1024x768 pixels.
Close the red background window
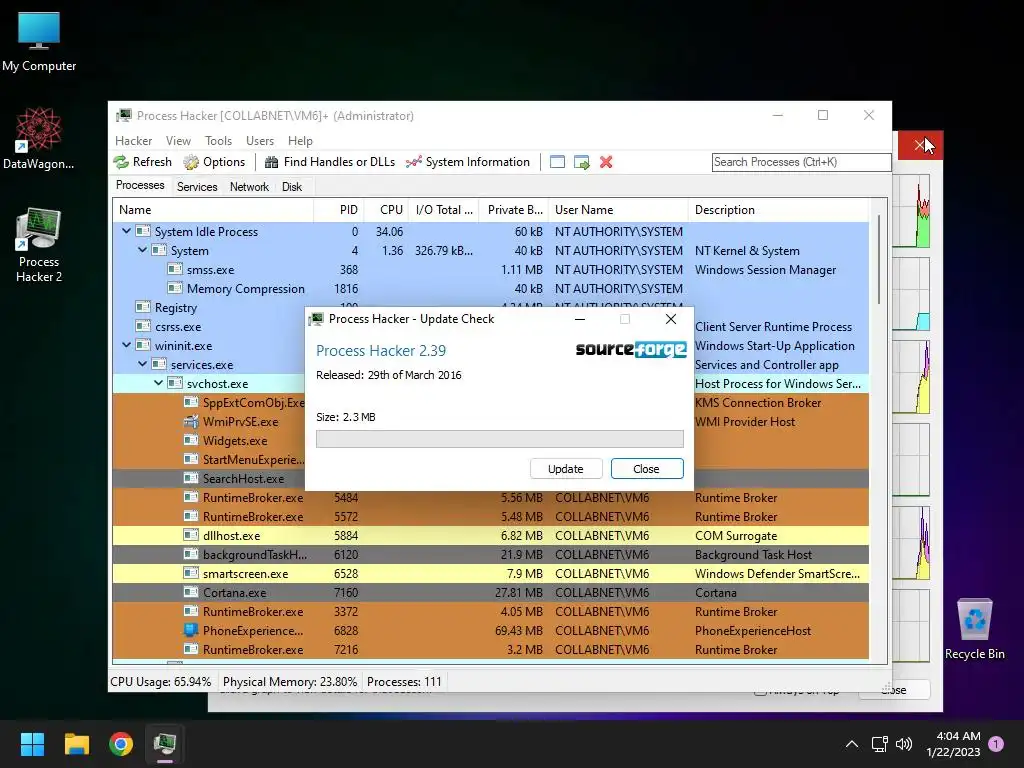coord(920,145)
